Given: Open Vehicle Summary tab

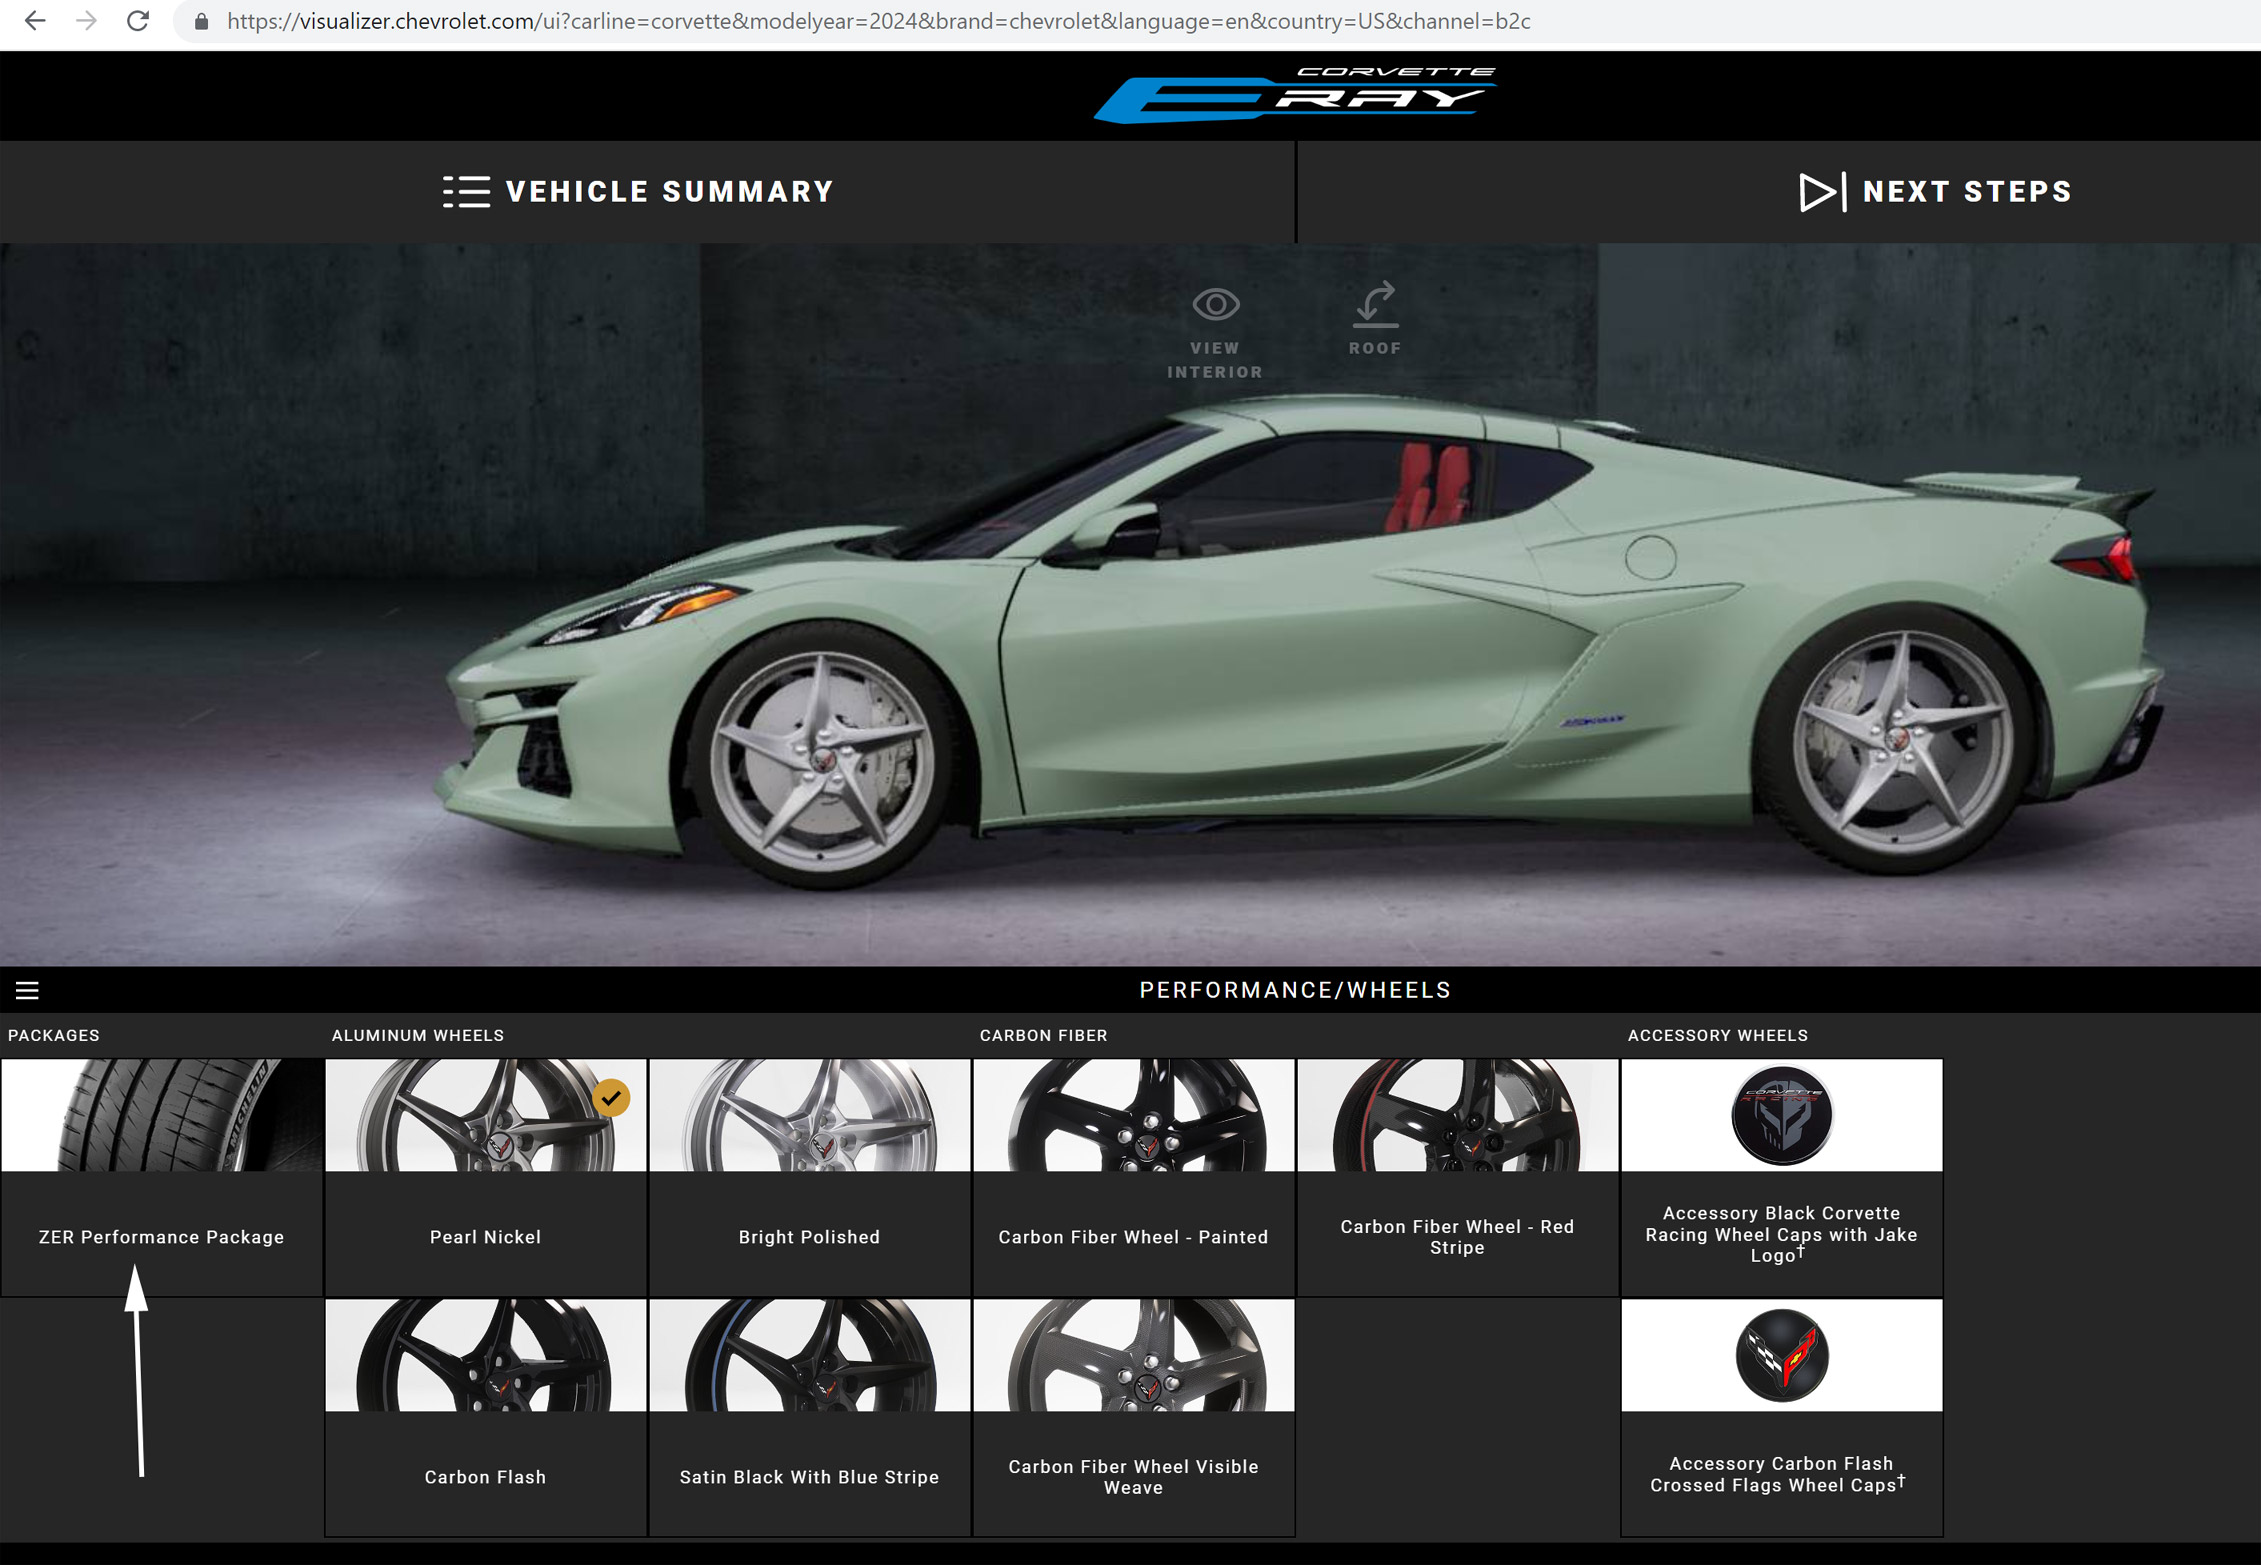Looking at the screenshot, I should [x=668, y=192].
